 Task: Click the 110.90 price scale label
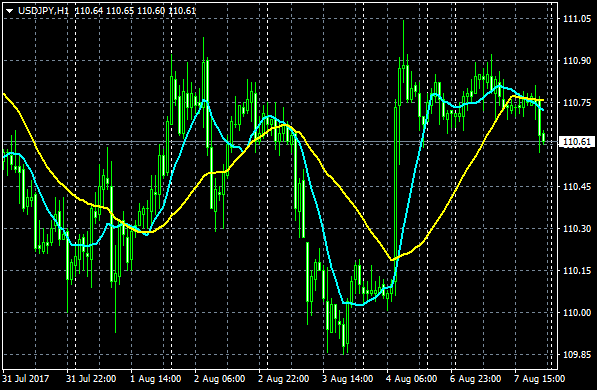pos(577,61)
